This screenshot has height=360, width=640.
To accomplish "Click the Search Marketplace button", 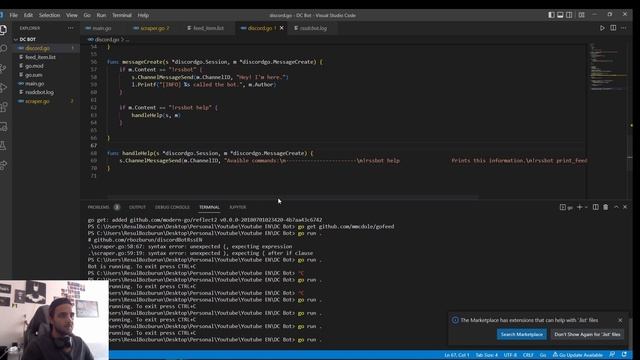I will click(x=522, y=334).
